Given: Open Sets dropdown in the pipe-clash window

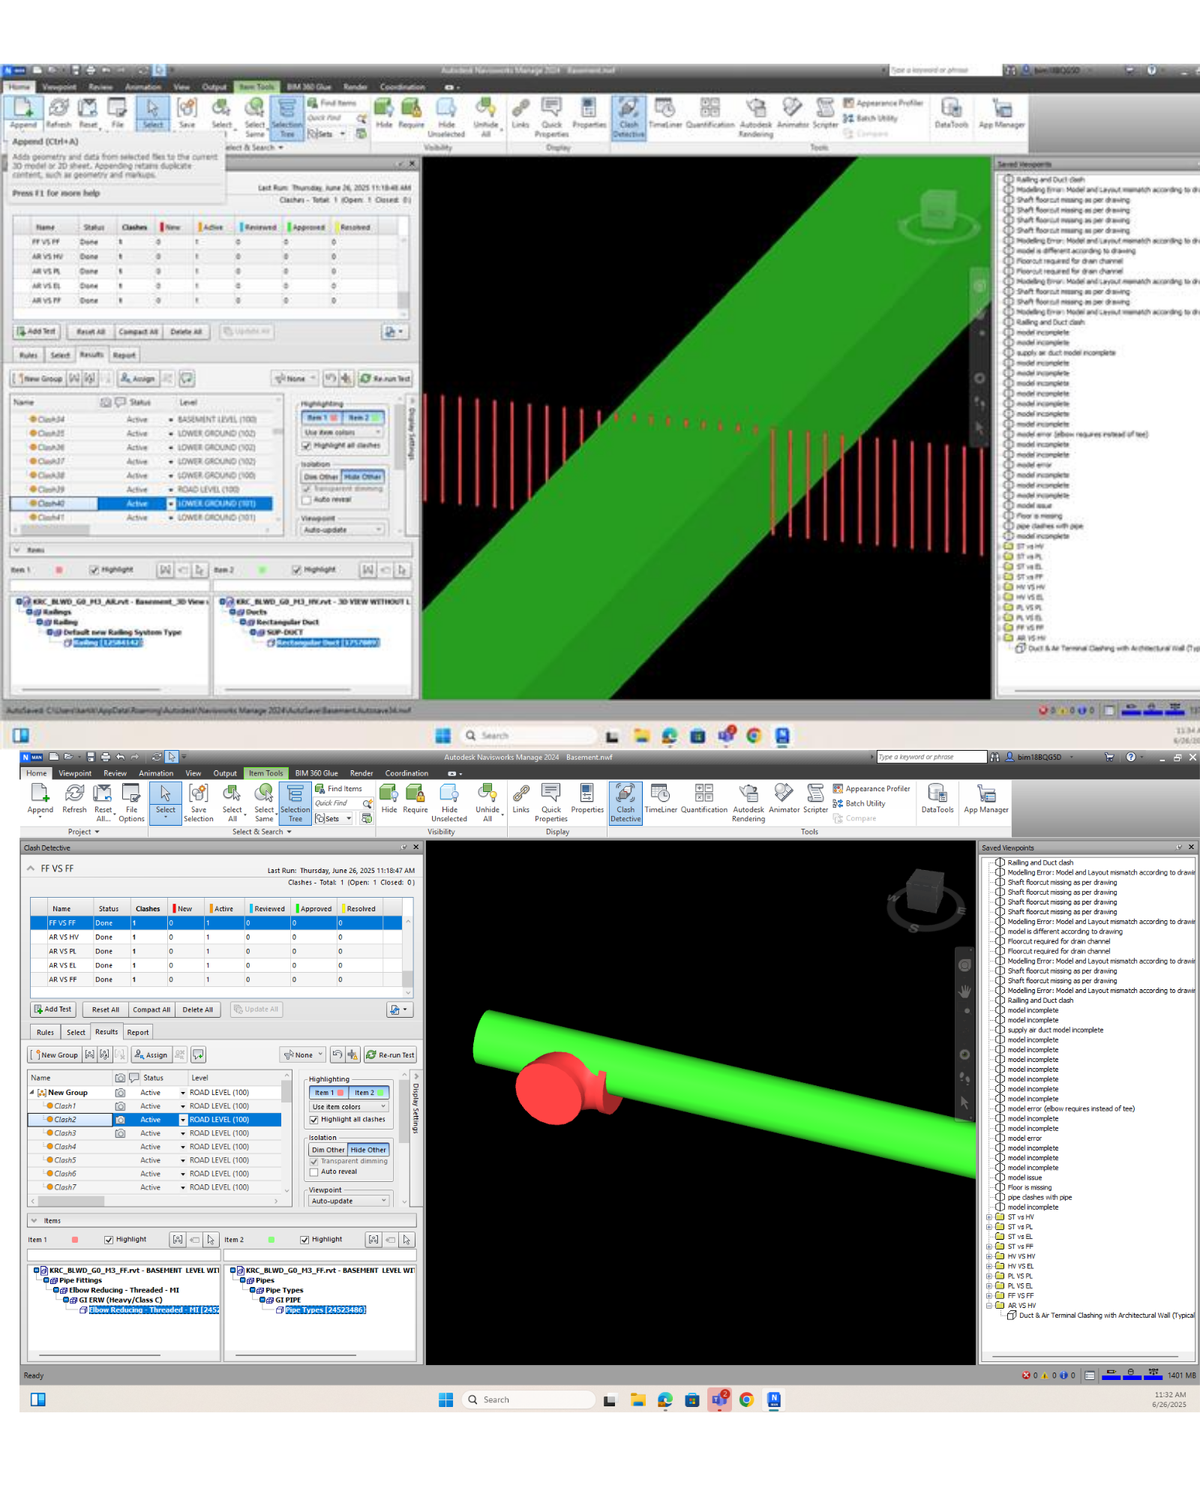Looking at the screenshot, I should click(334, 819).
